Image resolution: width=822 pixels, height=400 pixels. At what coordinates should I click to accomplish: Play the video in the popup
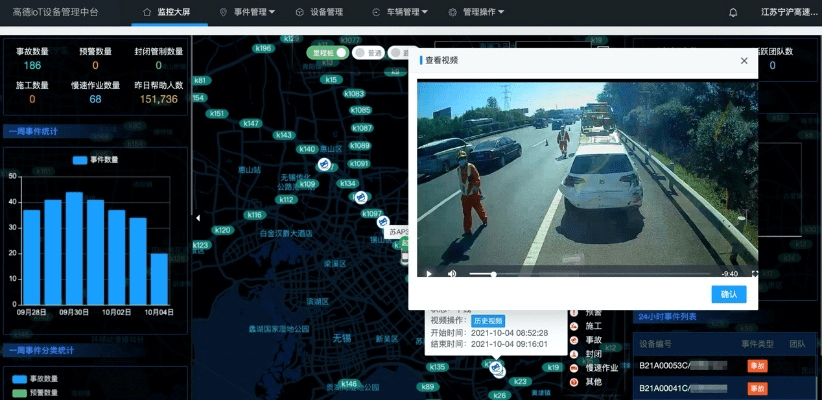[430, 273]
